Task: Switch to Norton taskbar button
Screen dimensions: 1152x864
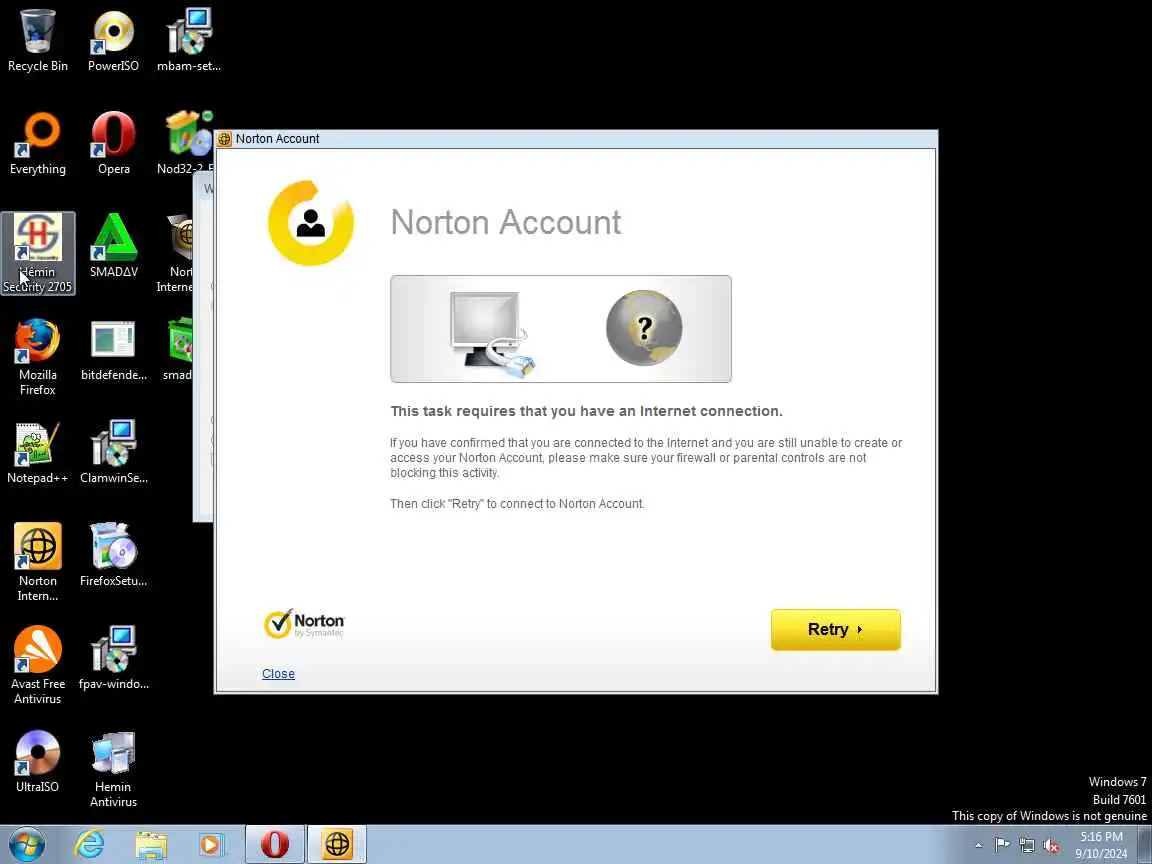Action: pos(336,844)
